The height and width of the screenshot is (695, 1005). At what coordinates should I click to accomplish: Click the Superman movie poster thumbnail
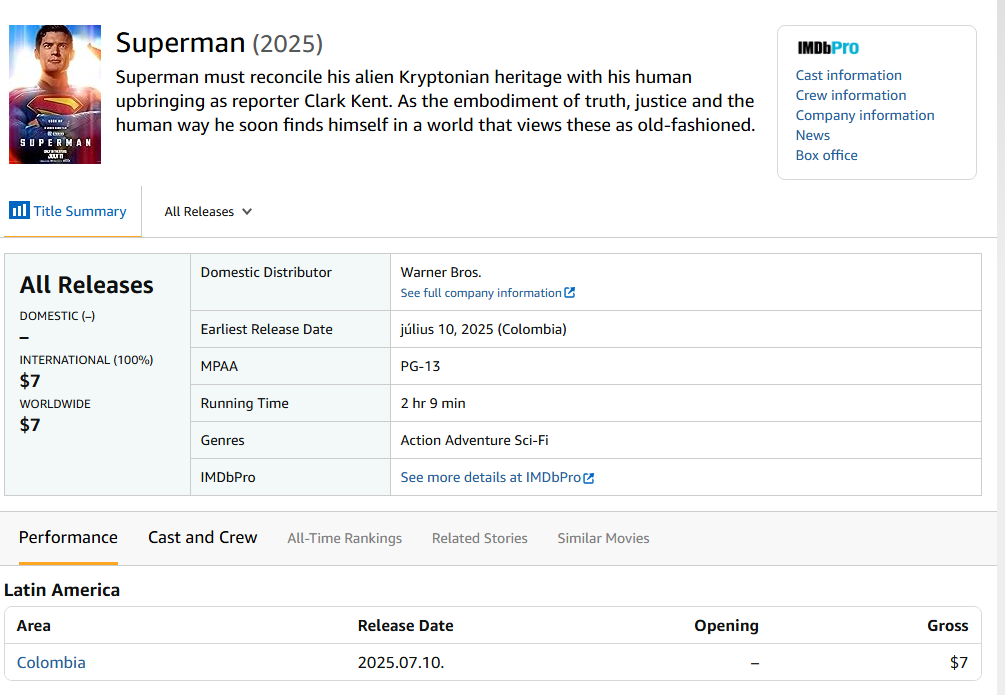55,94
